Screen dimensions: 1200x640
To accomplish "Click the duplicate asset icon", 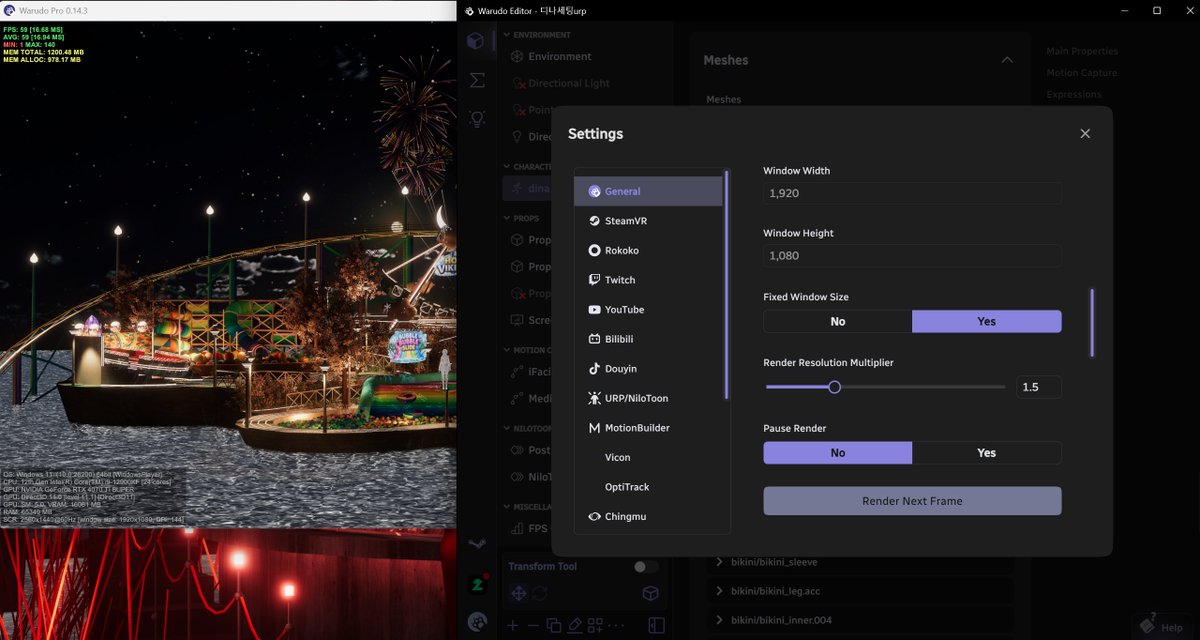I will [554, 625].
